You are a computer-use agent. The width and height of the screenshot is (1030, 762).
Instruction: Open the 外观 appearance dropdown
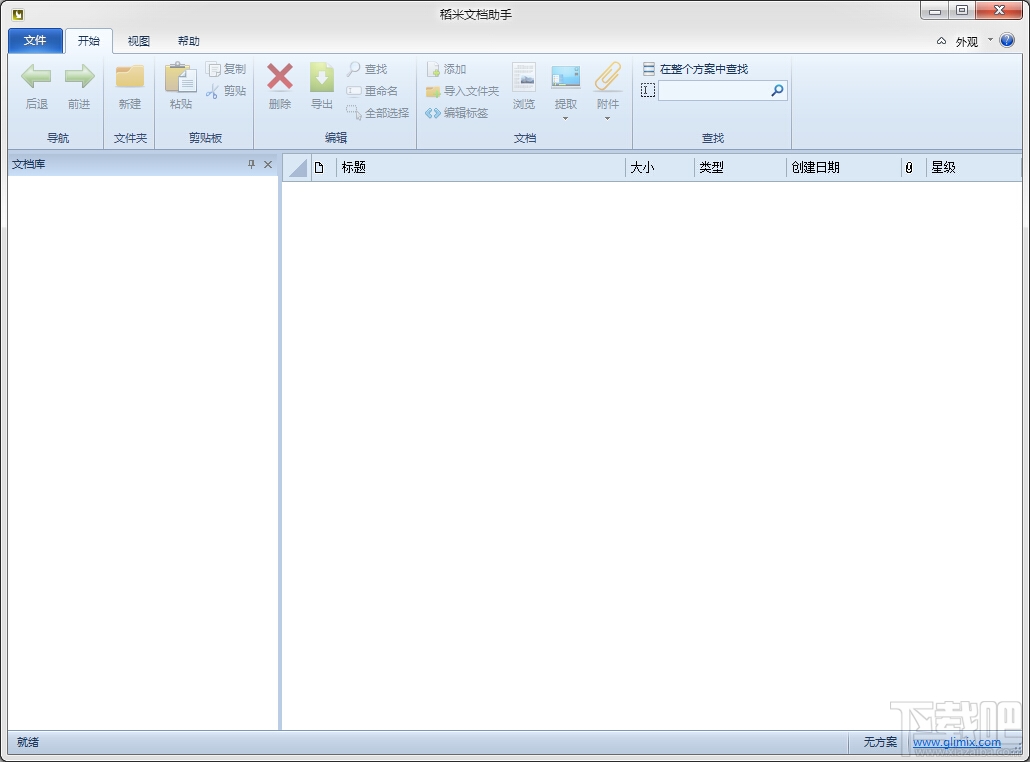click(974, 41)
